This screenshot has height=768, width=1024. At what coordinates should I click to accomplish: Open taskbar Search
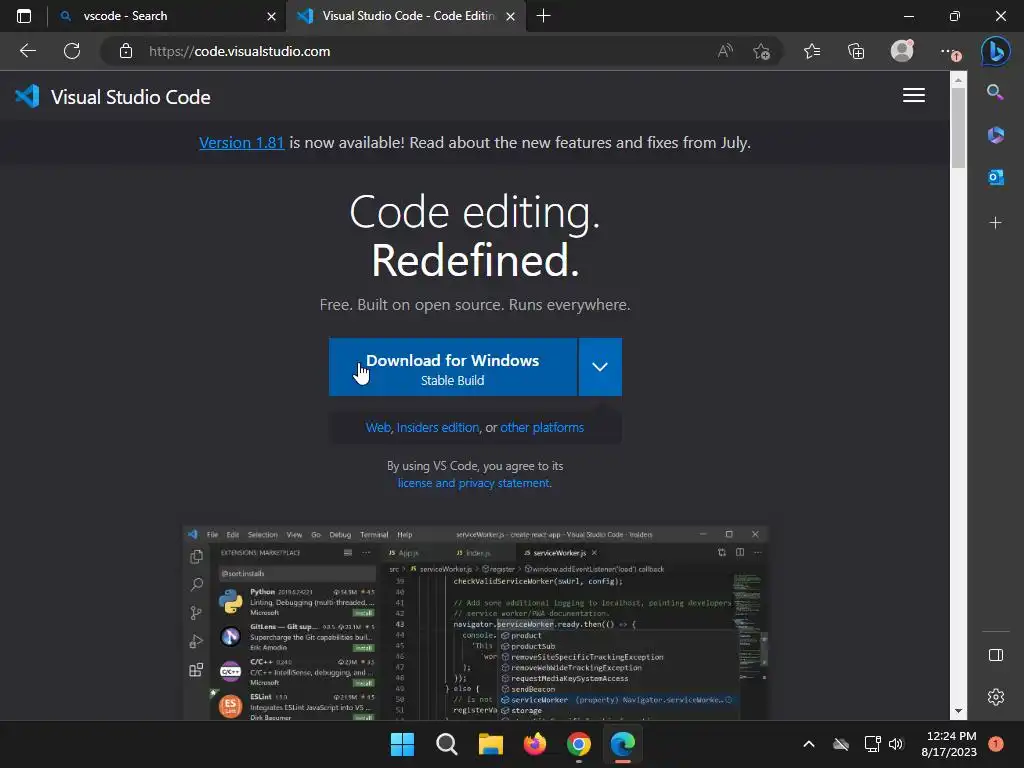click(x=447, y=744)
